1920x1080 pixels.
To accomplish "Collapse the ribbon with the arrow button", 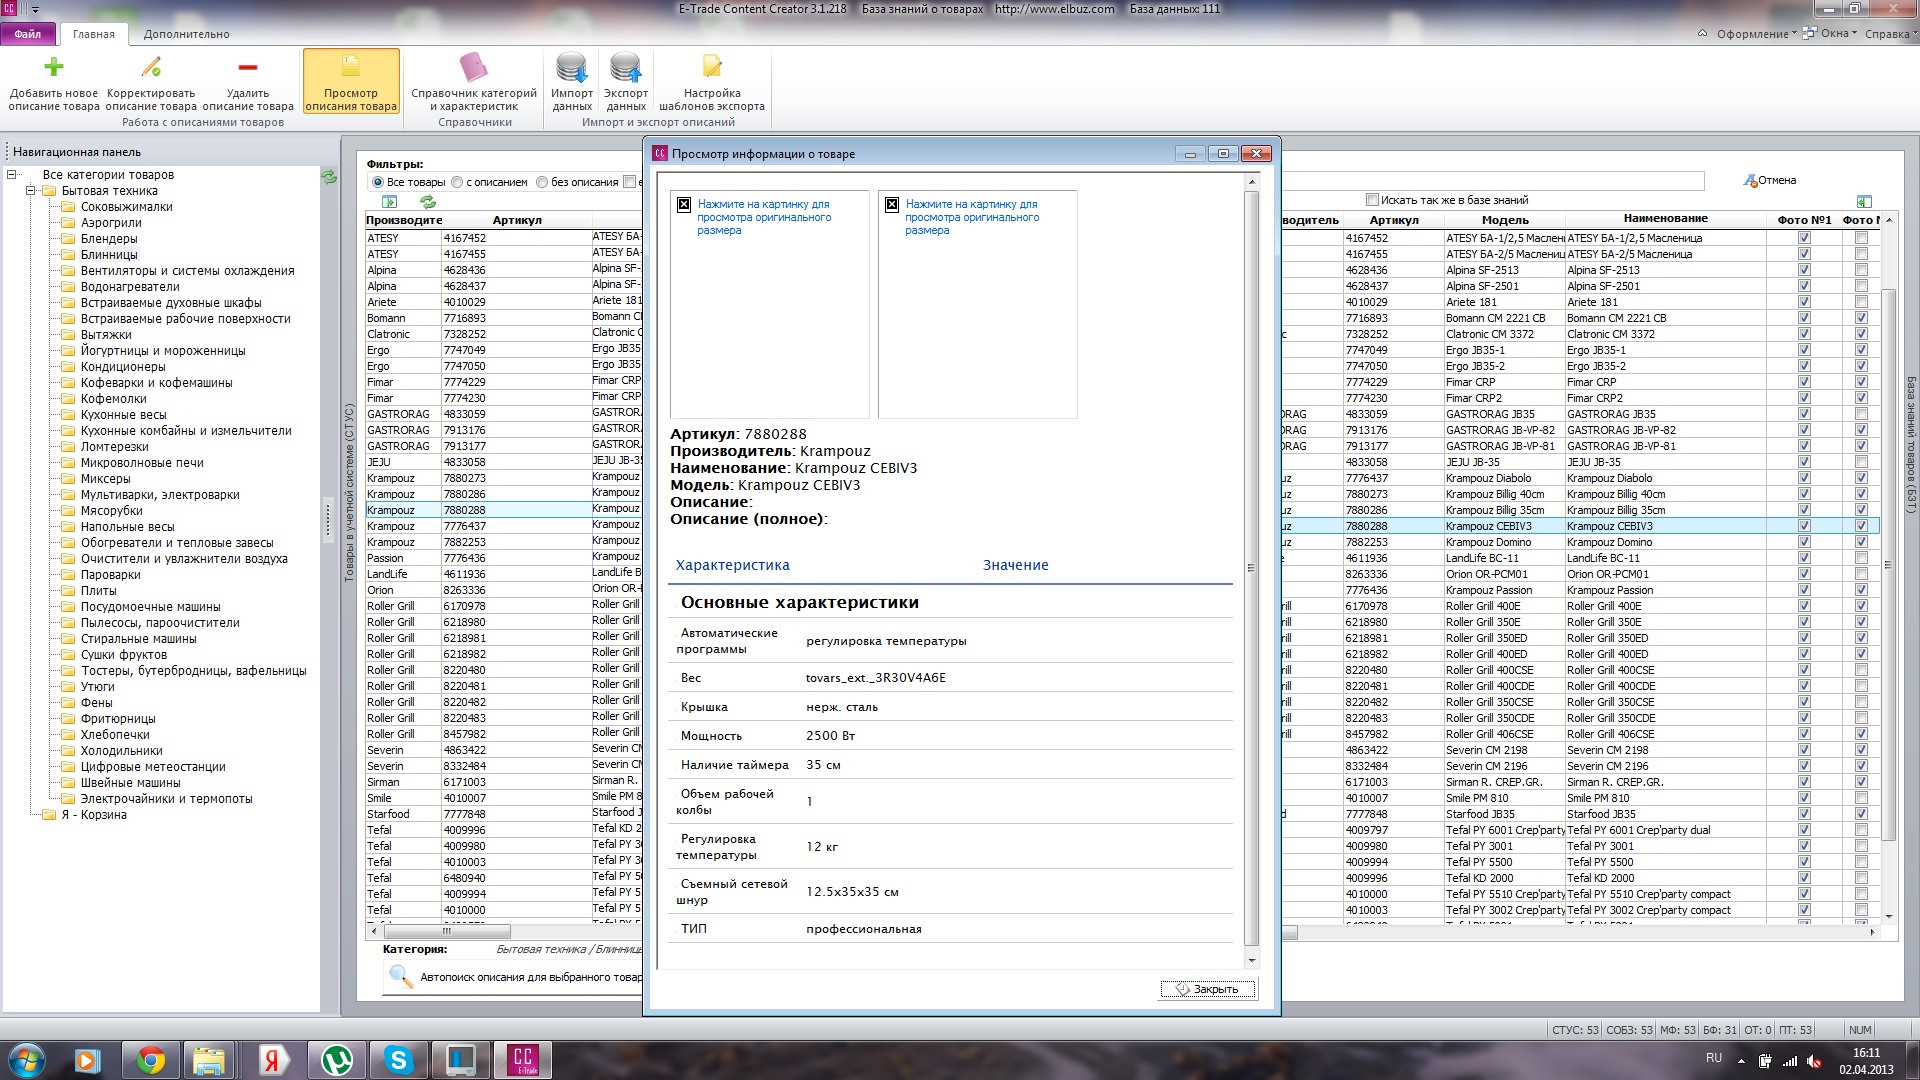I will click(1703, 34).
